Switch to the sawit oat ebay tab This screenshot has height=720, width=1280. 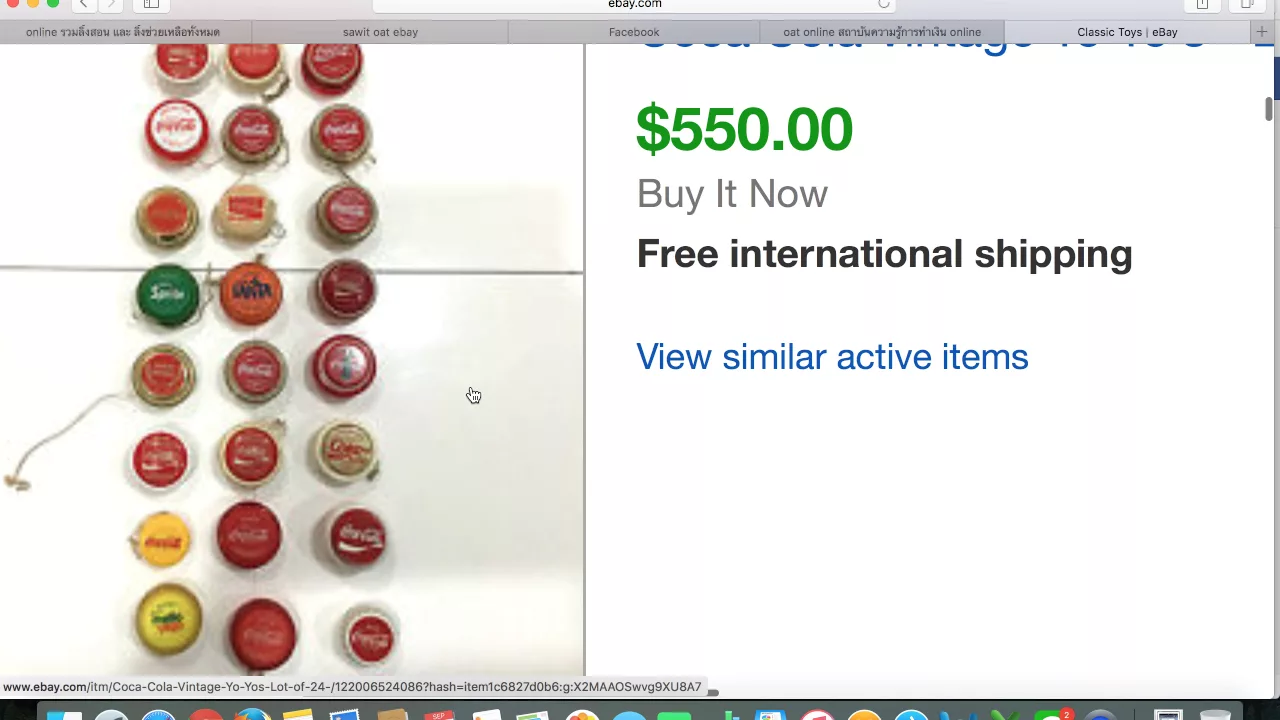(380, 32)
